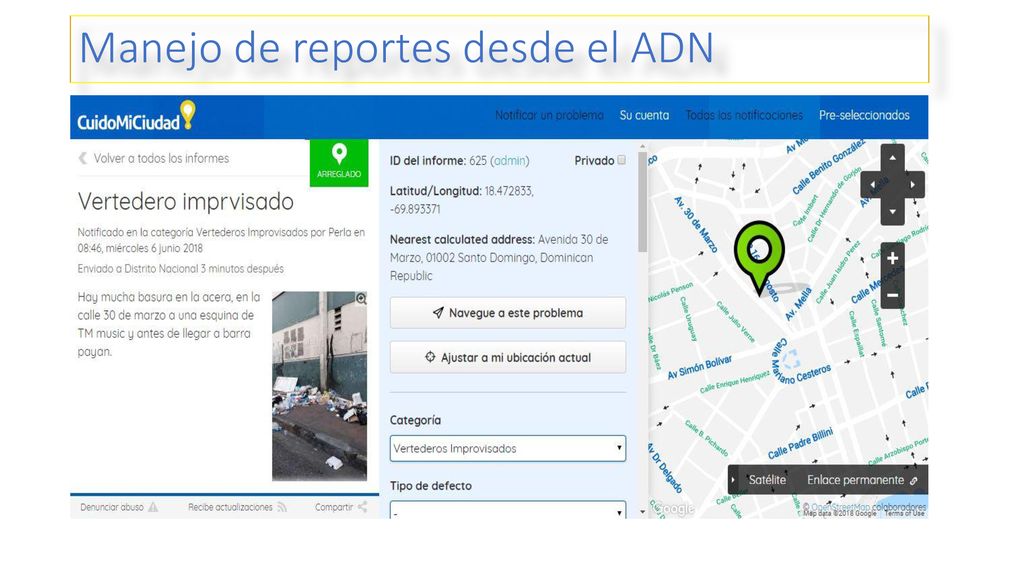
Task: Click the CuidoMiCiudad logo
Action: click(x=136, y=116)
